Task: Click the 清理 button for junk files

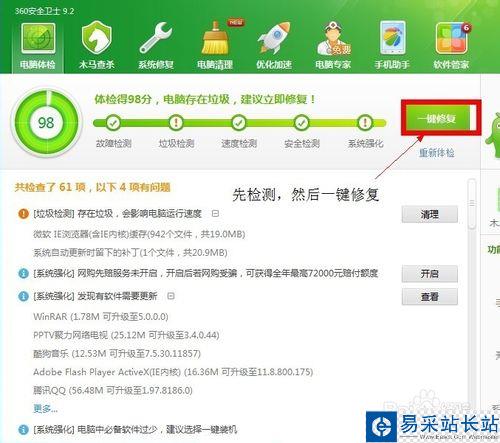Action: pos(430,214)
